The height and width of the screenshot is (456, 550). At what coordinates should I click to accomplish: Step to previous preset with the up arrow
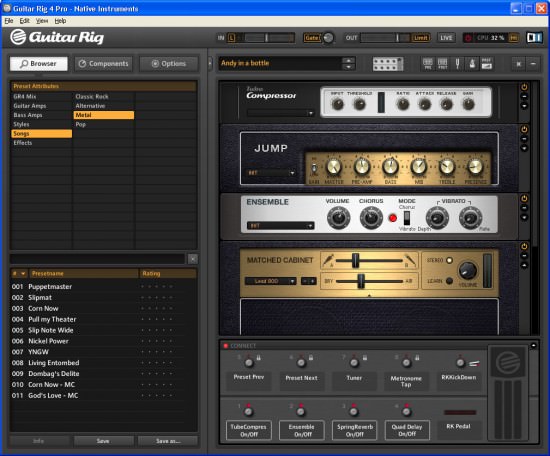(348, 60)
